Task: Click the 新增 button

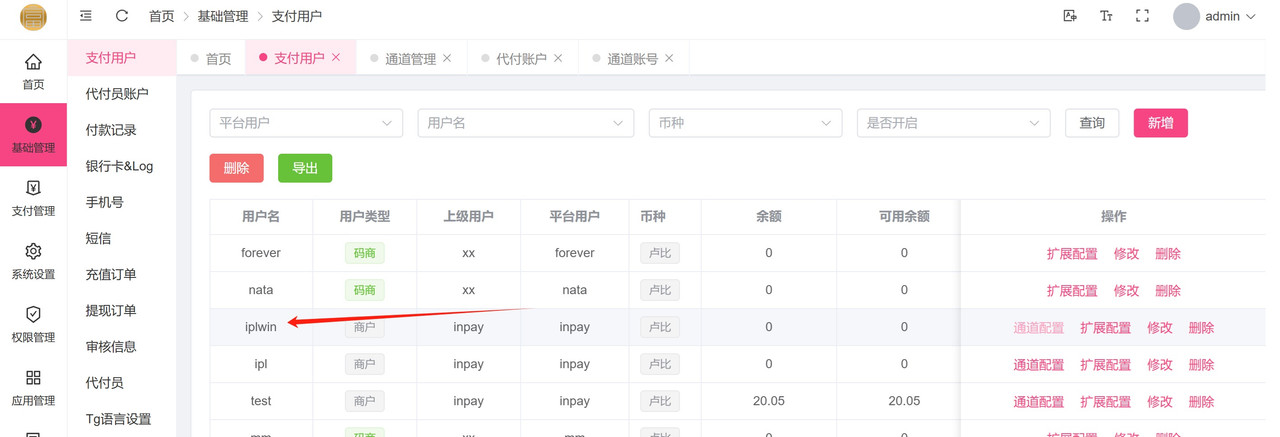Action: pos(1160,123)
